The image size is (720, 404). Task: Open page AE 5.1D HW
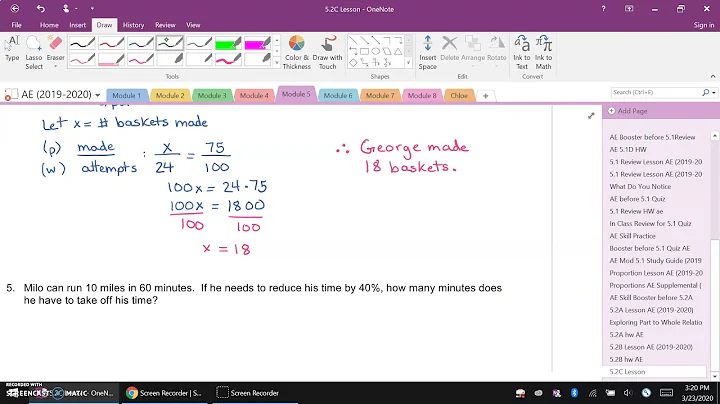tap(628, 149)
